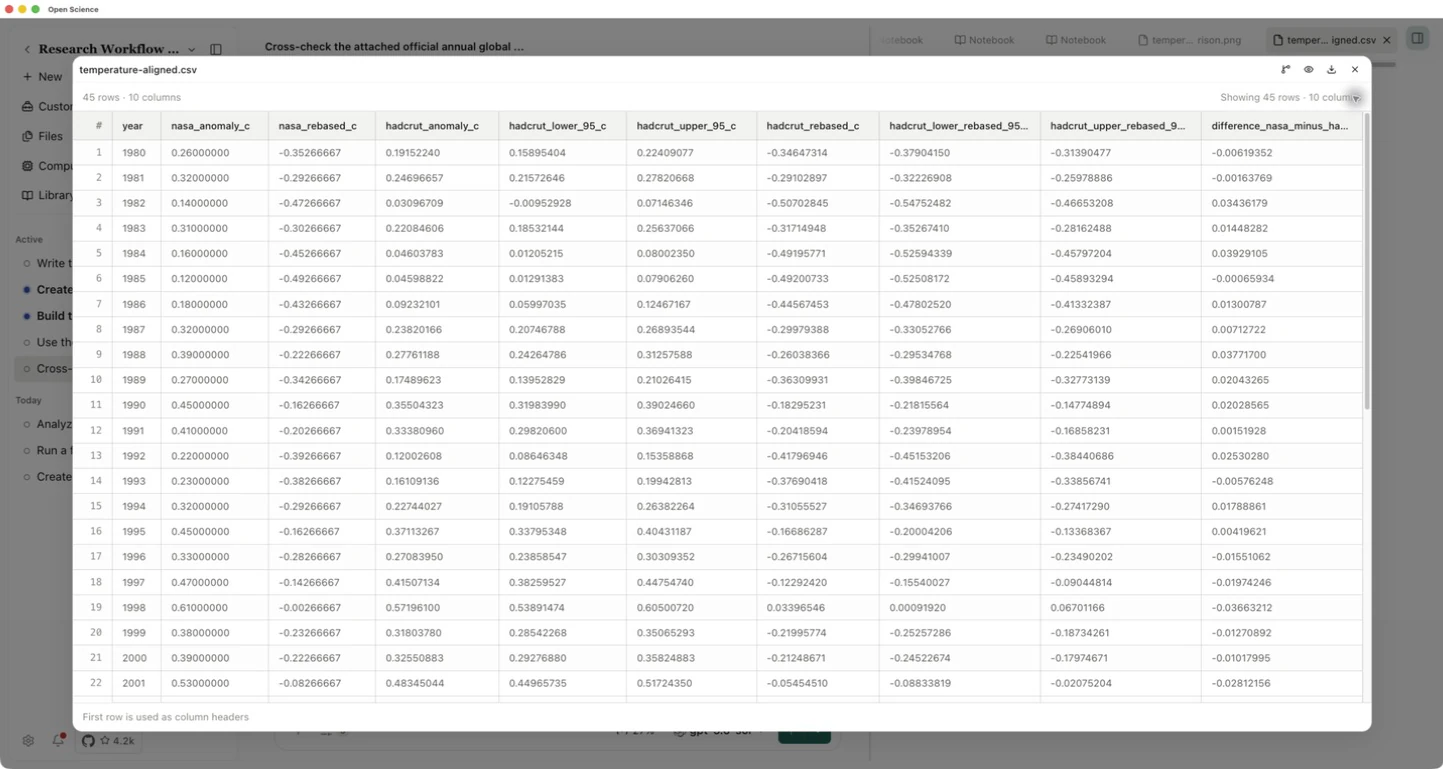Viewport: 1443px width, 769px height.
Task: Click the hadcrut_upper_rebased_9… column header
Action: coord(1120,126)
